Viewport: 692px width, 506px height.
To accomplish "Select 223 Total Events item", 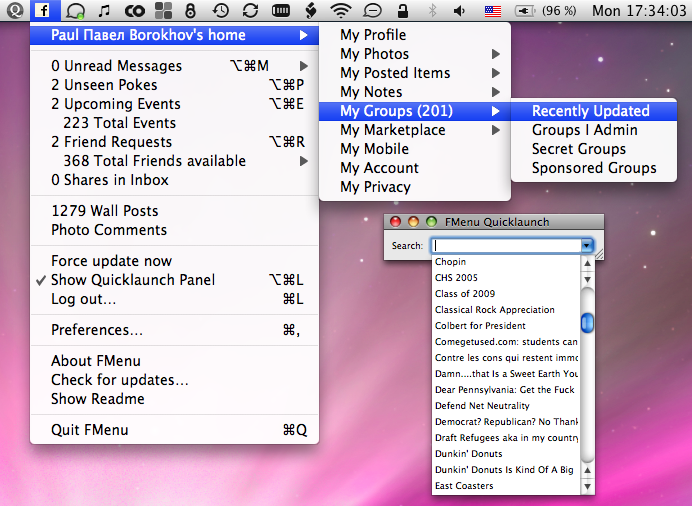I will coord(174,123).
